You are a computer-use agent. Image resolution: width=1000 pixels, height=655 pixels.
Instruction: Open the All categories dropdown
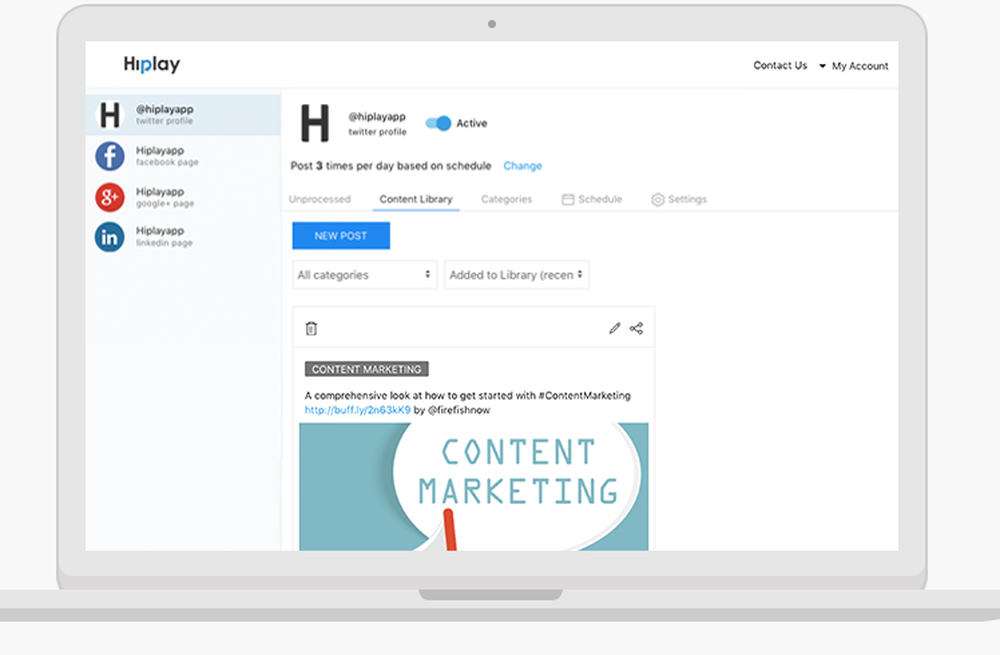coord(364,274)
